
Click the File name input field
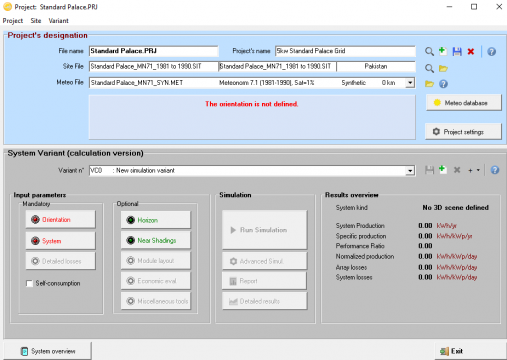[154, 51]
